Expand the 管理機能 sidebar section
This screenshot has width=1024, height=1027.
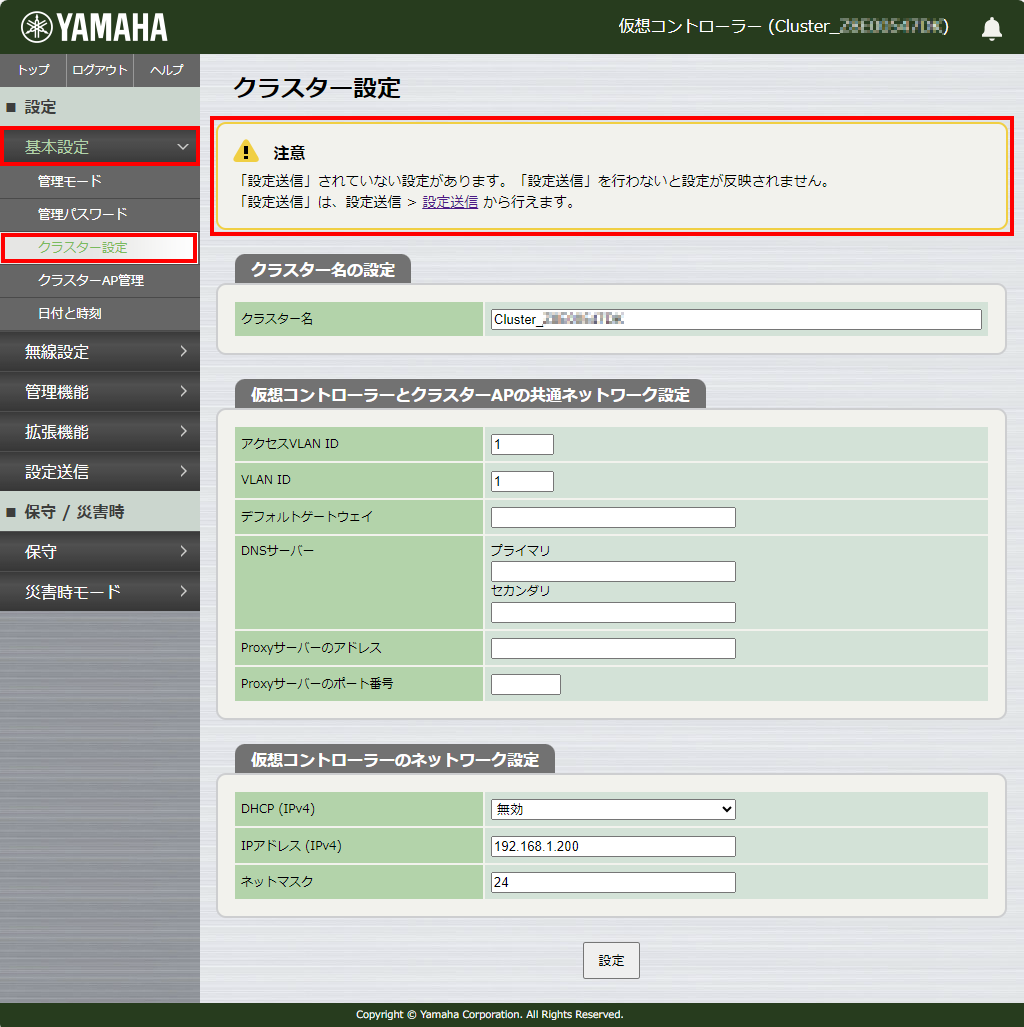(x=100, y=392)
